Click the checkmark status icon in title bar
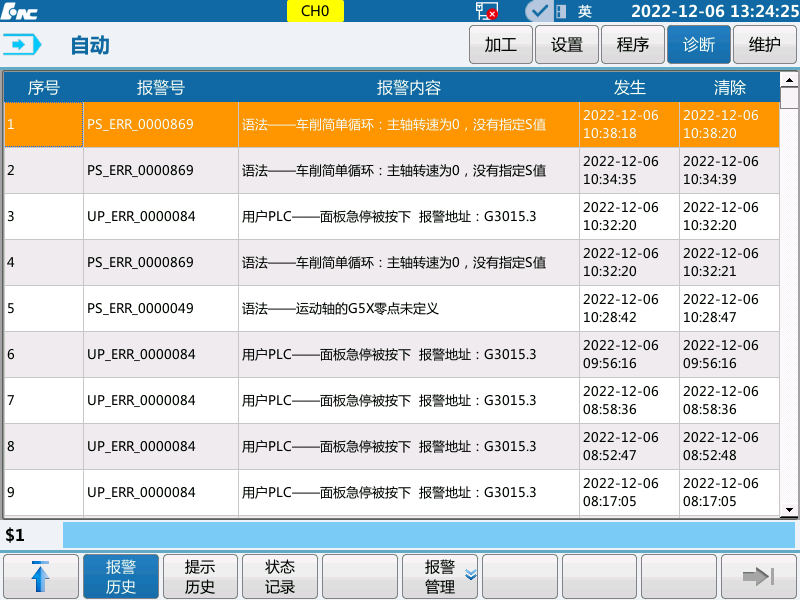This screenshot has width=800, height=600. pyautogui.click(x=538, y=10)
